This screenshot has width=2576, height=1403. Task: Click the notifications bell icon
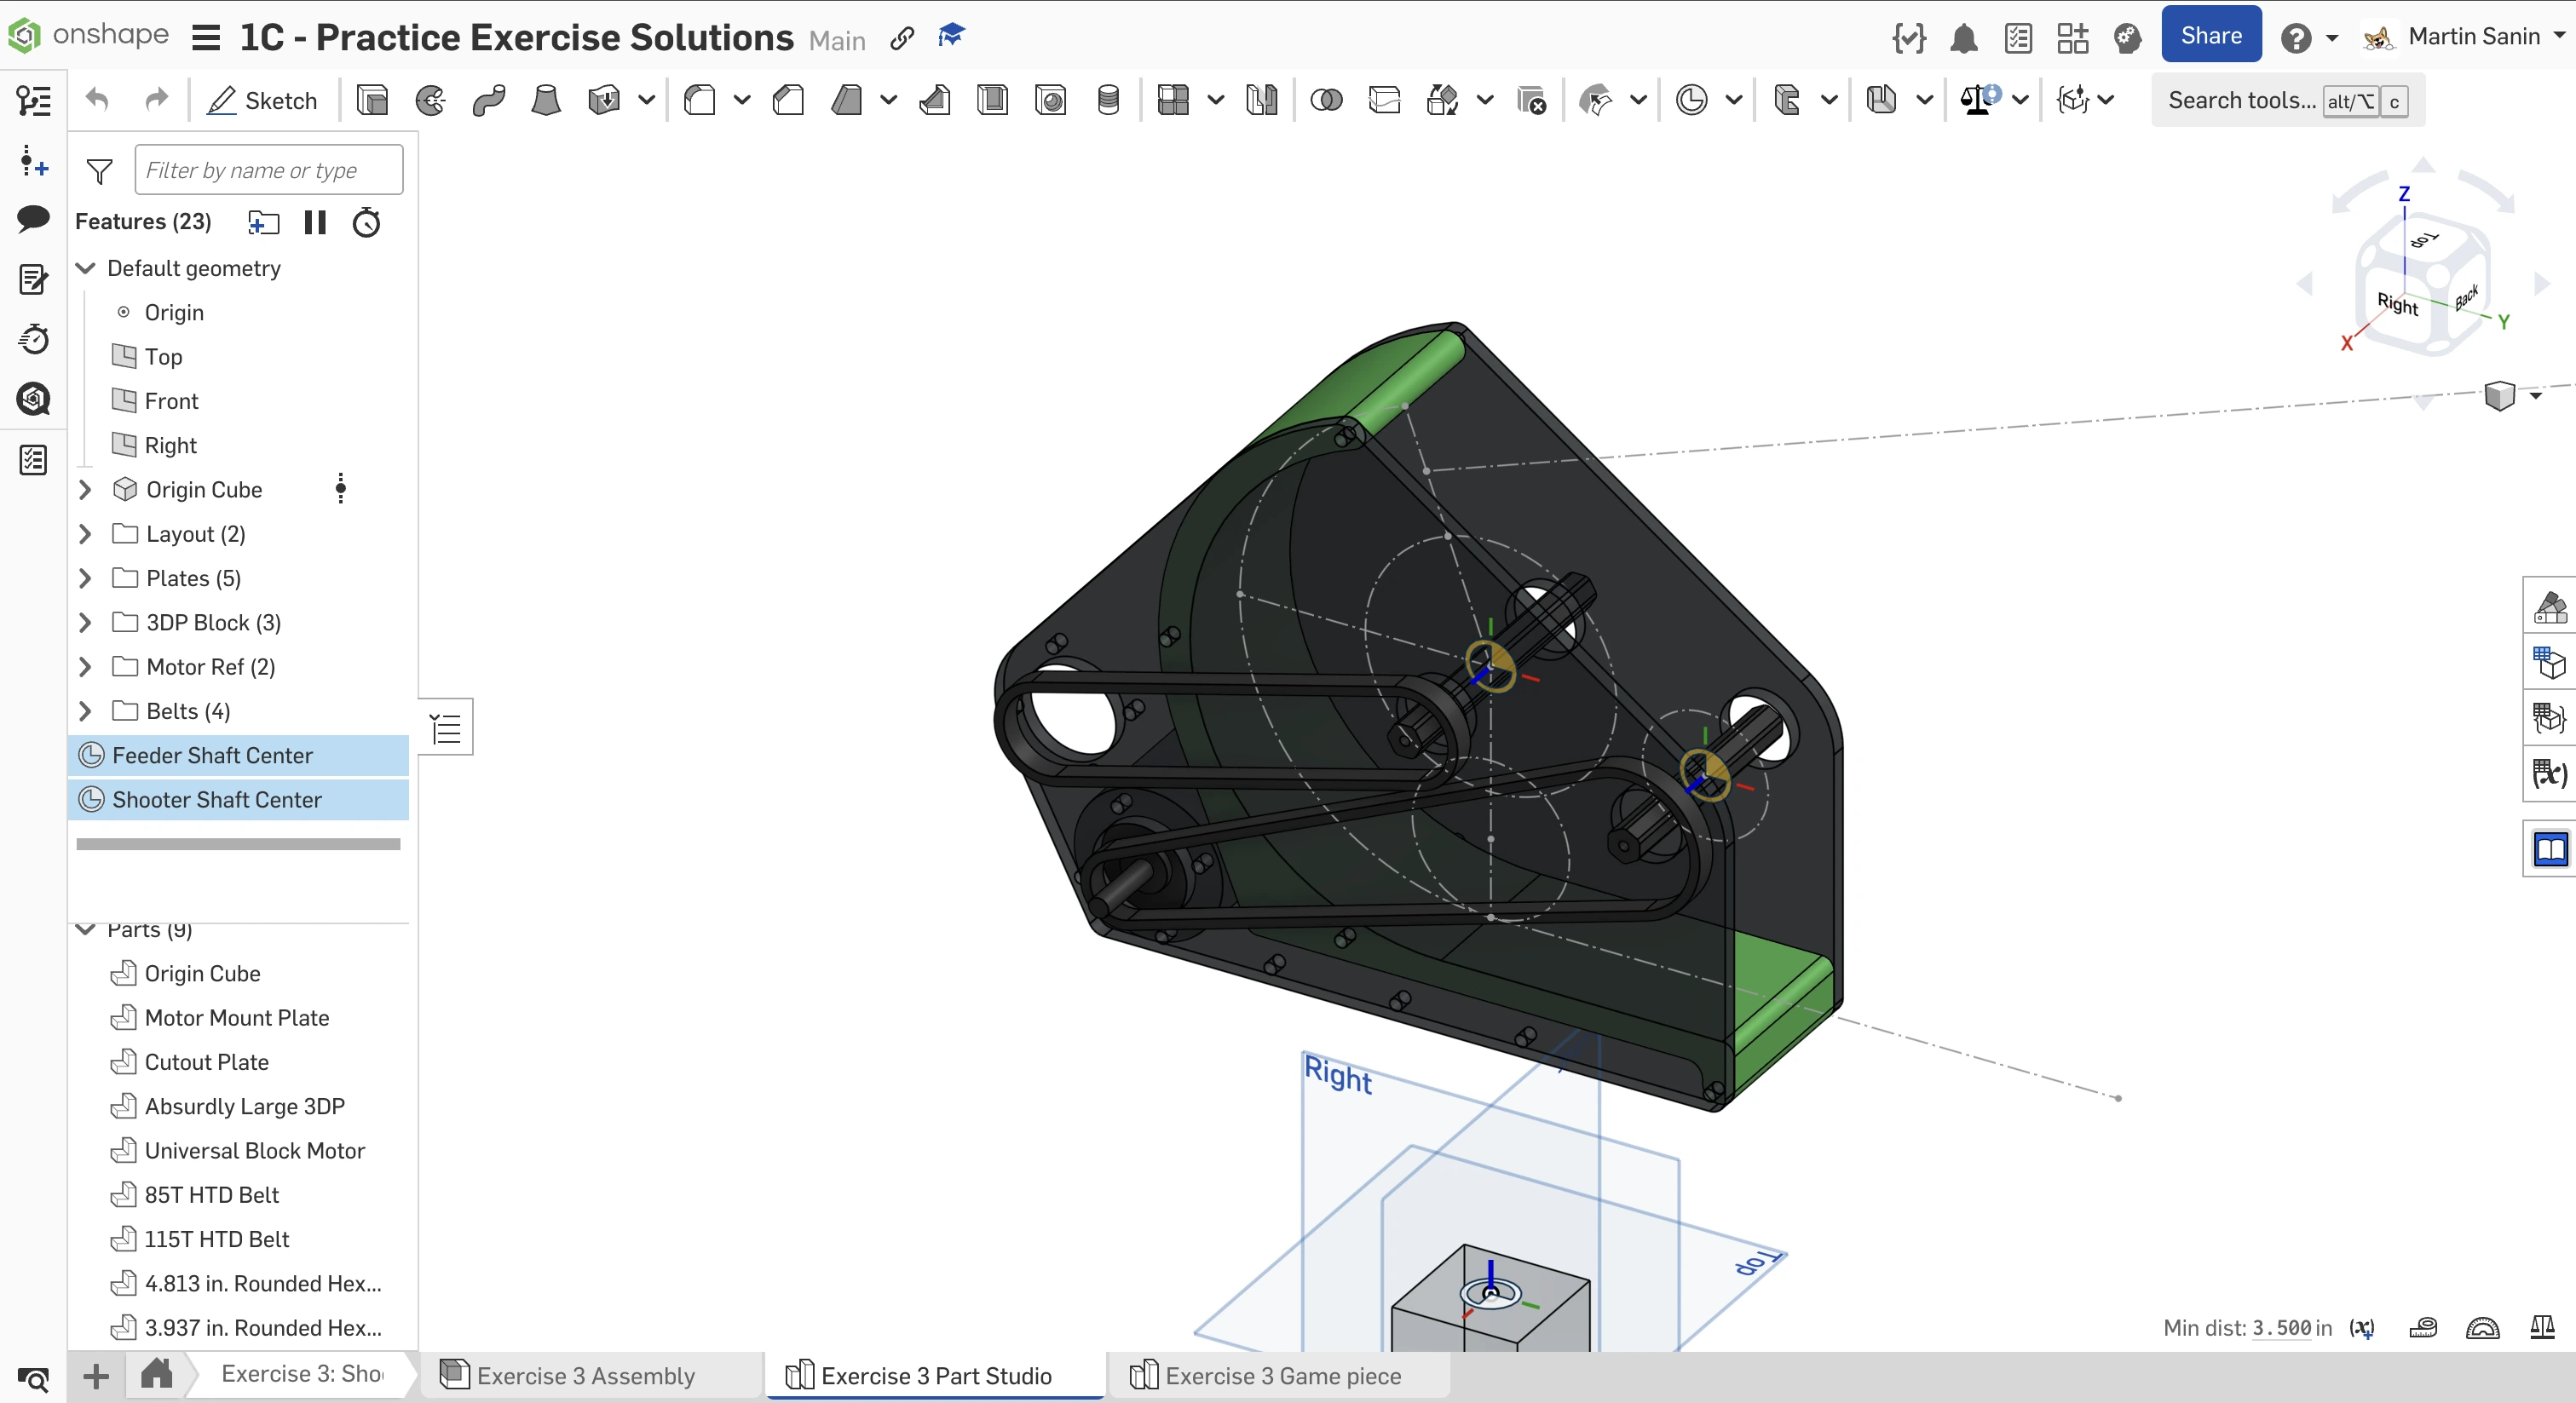pos(1964,38)
